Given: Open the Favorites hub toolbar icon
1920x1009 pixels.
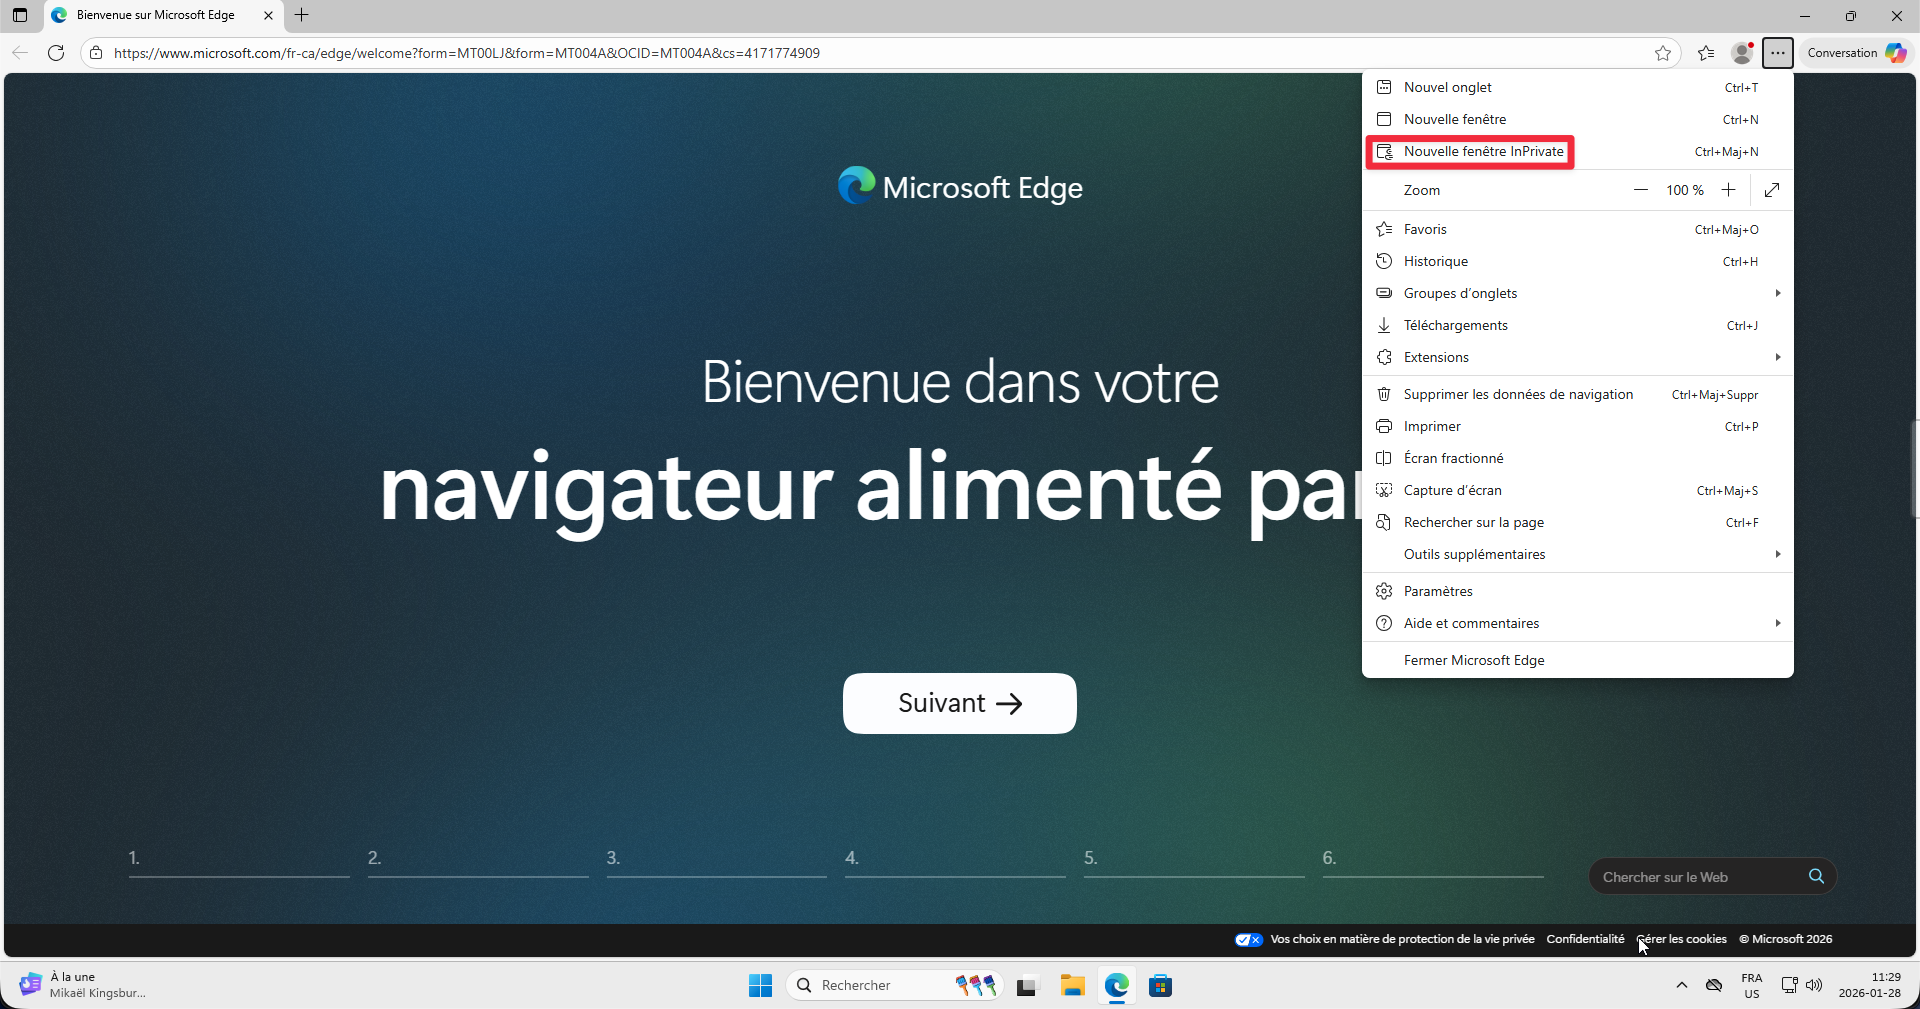Looking at the screenshot, I should (1706, 53).
